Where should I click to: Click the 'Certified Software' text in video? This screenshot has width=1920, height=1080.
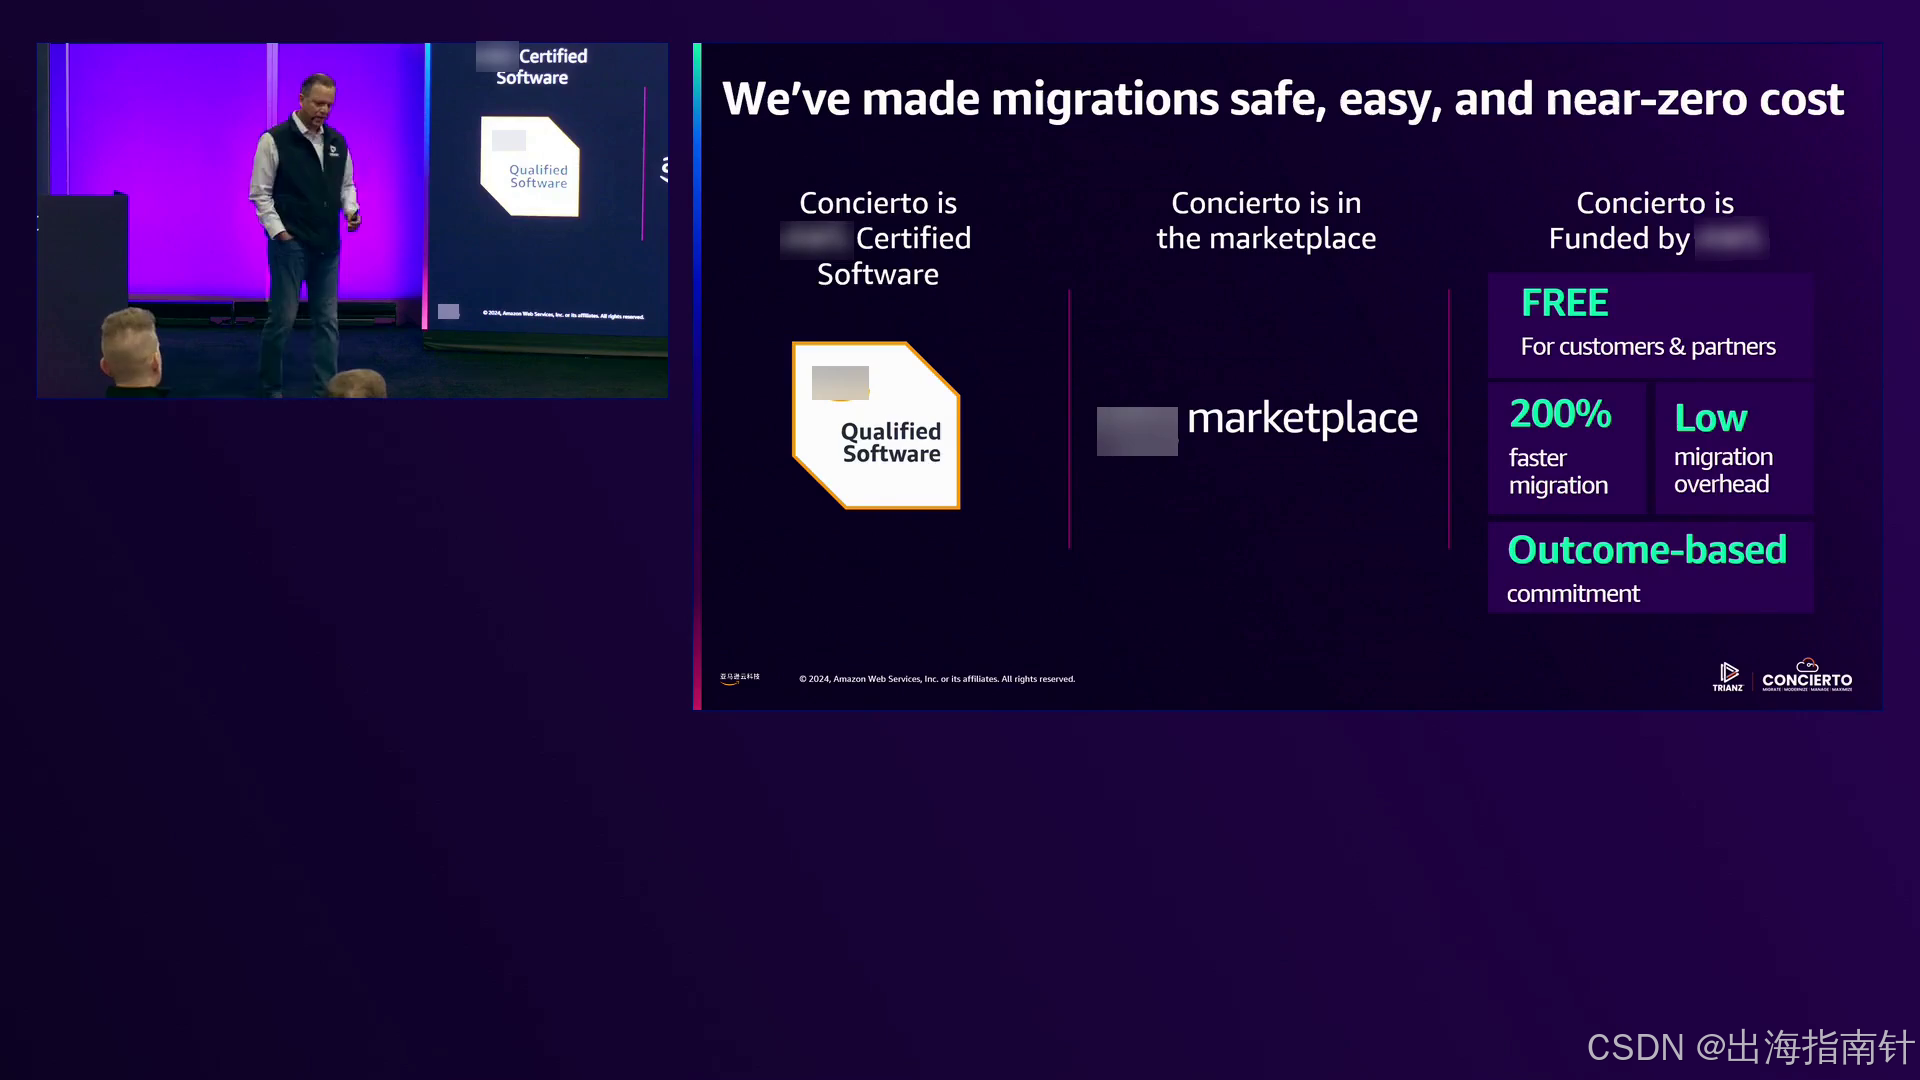[x=541, y=66]
